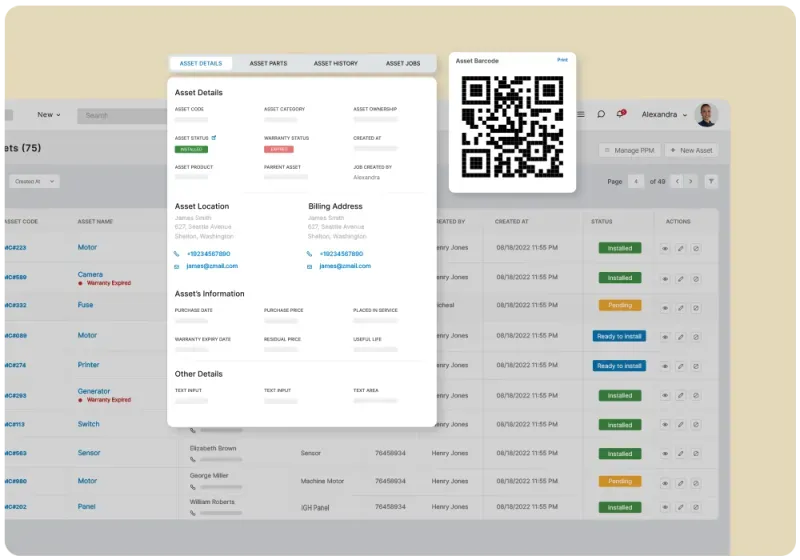Click Asset Location email james@zmail.com
The height and width of the screenshot is (560, 800).
212,266
